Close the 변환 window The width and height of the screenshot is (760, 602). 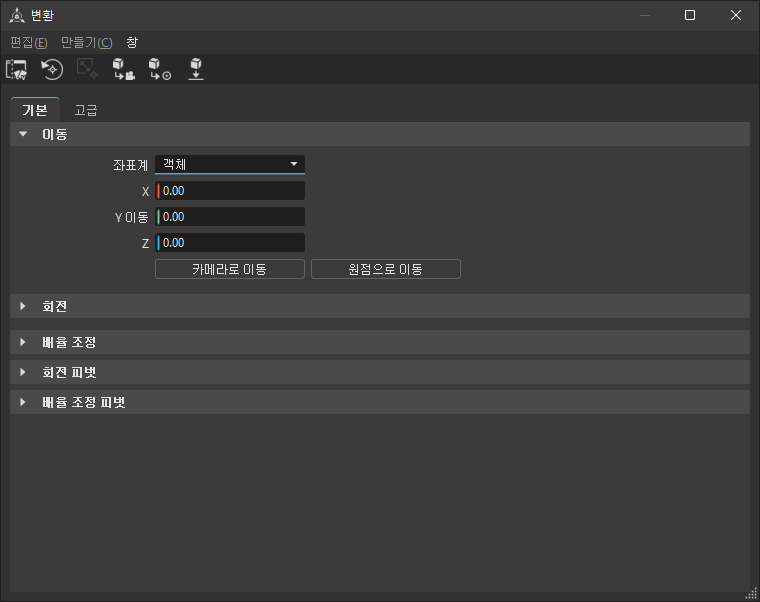(736, 16)
